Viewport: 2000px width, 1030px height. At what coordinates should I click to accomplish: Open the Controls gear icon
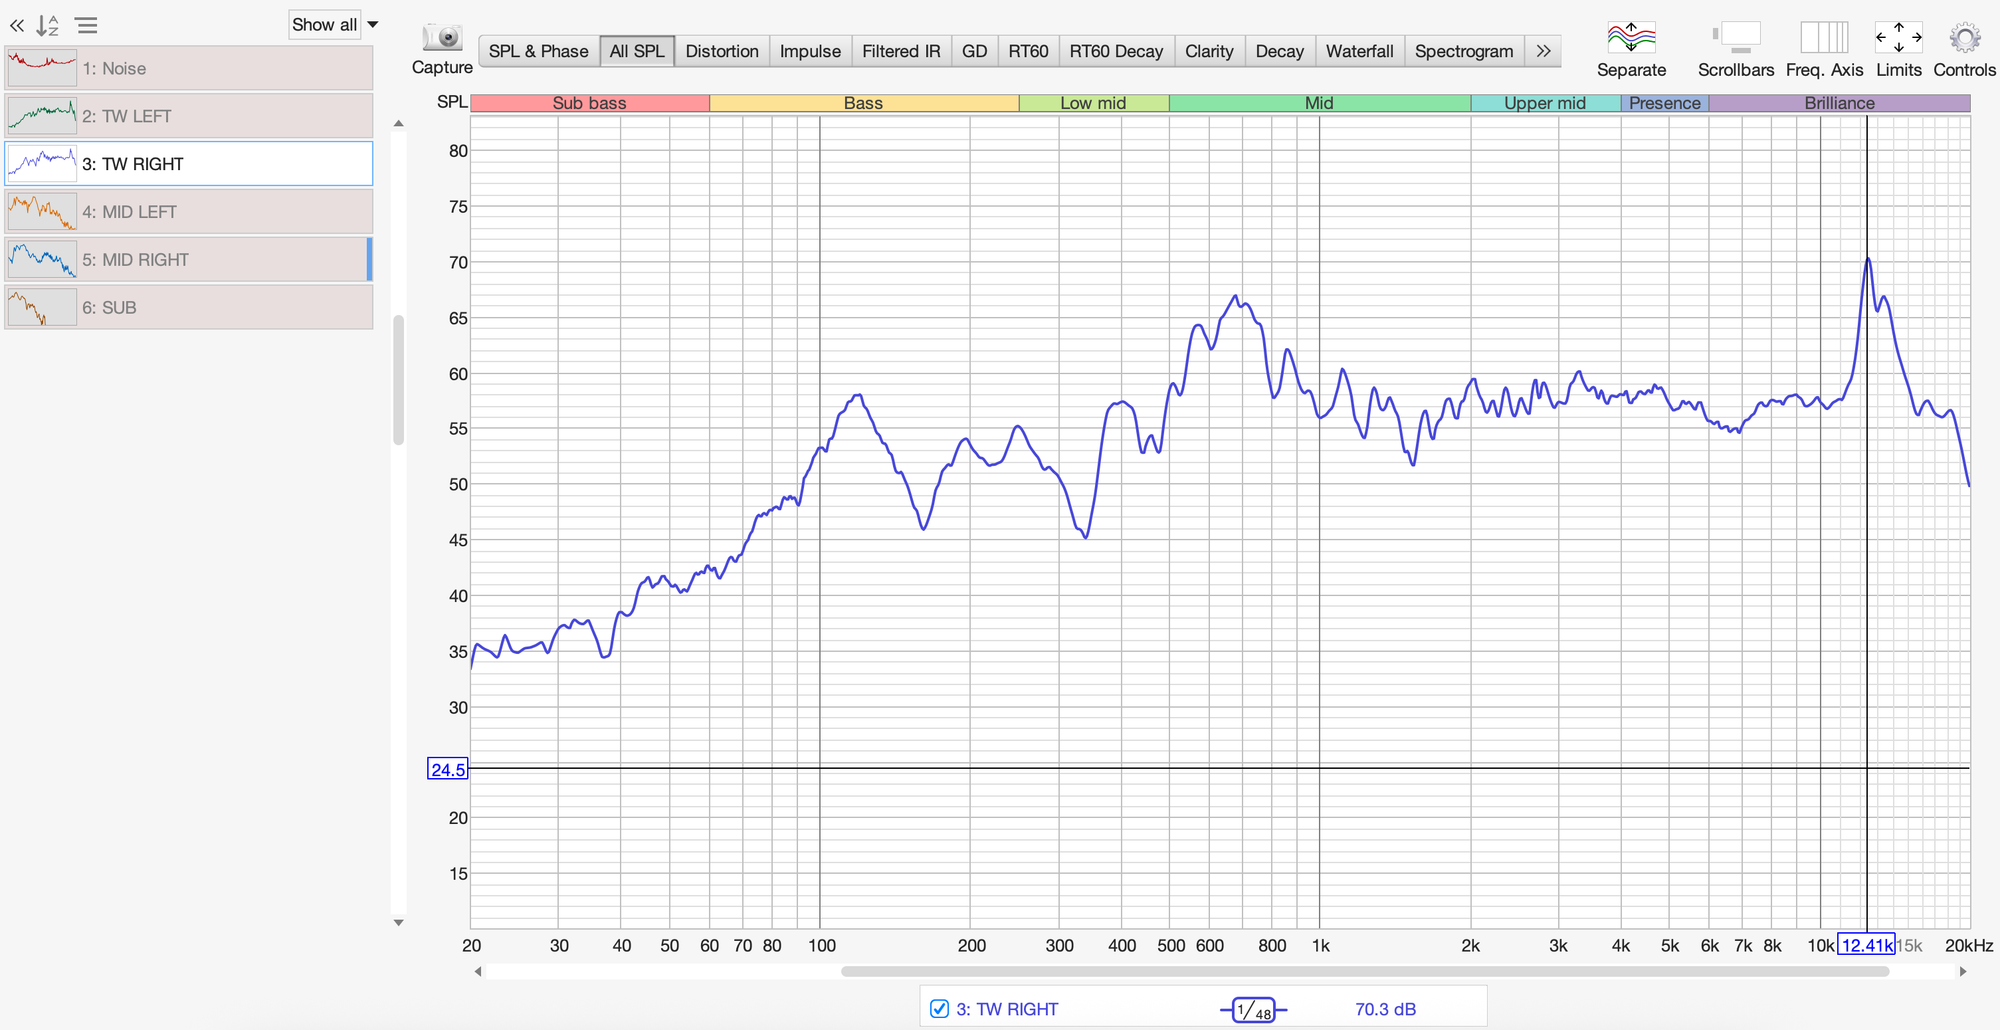pyautogui.click(x=1964, y=38)
